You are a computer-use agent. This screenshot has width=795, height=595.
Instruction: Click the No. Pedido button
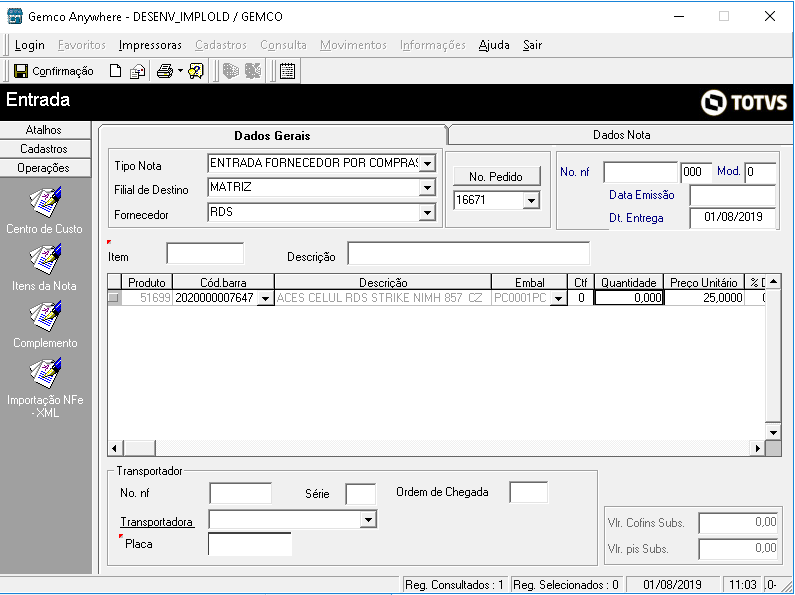pos(496,176)
